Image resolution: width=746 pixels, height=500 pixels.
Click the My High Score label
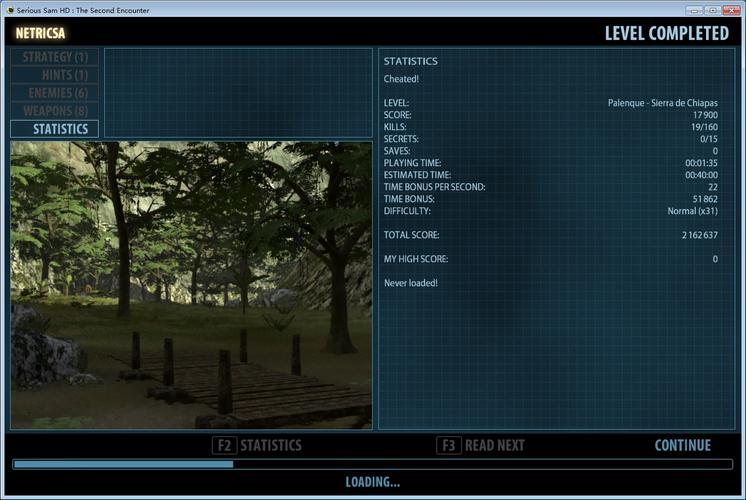coord(416,259)
